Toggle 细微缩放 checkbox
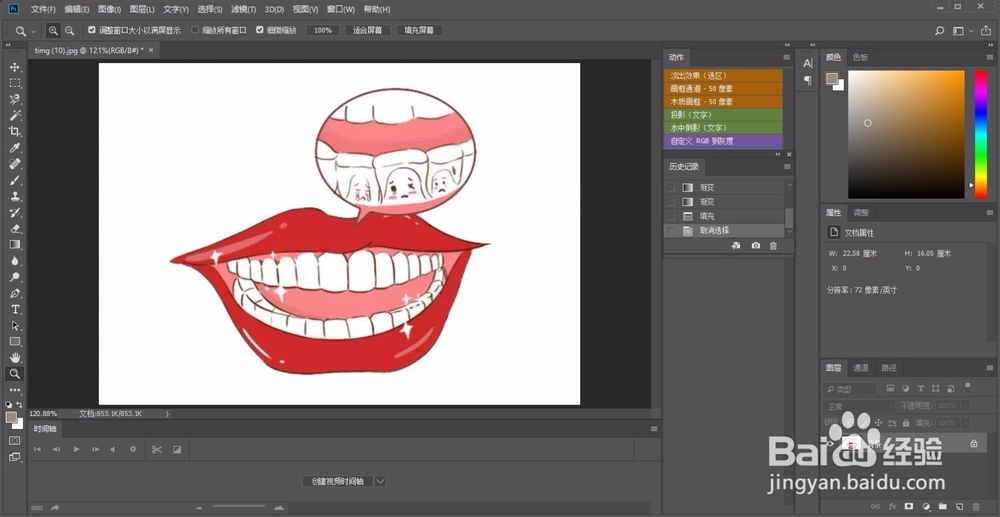 coord(260,30)
